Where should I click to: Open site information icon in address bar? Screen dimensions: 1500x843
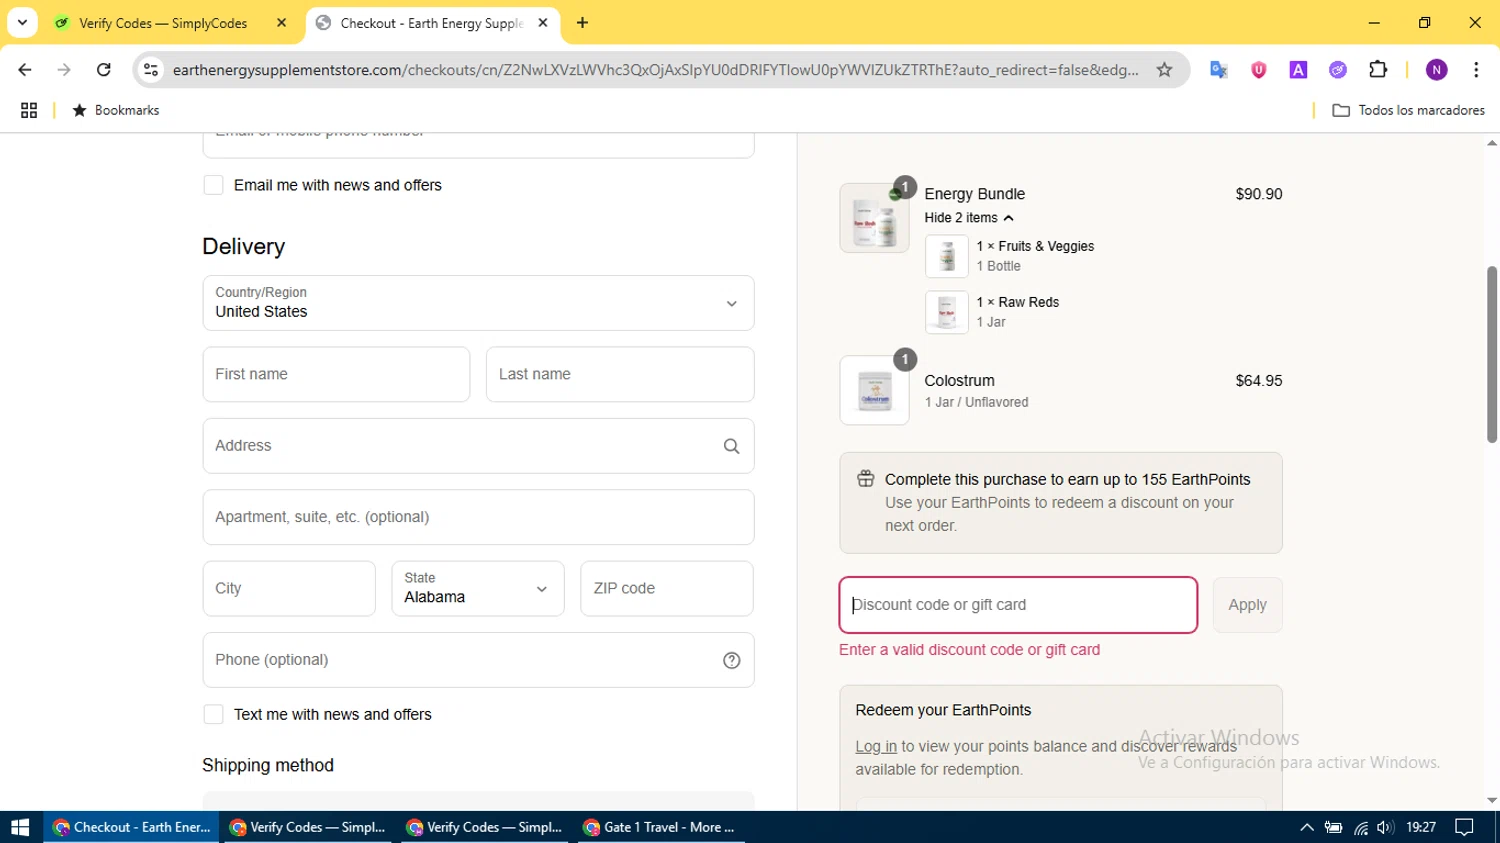[151, 70]
